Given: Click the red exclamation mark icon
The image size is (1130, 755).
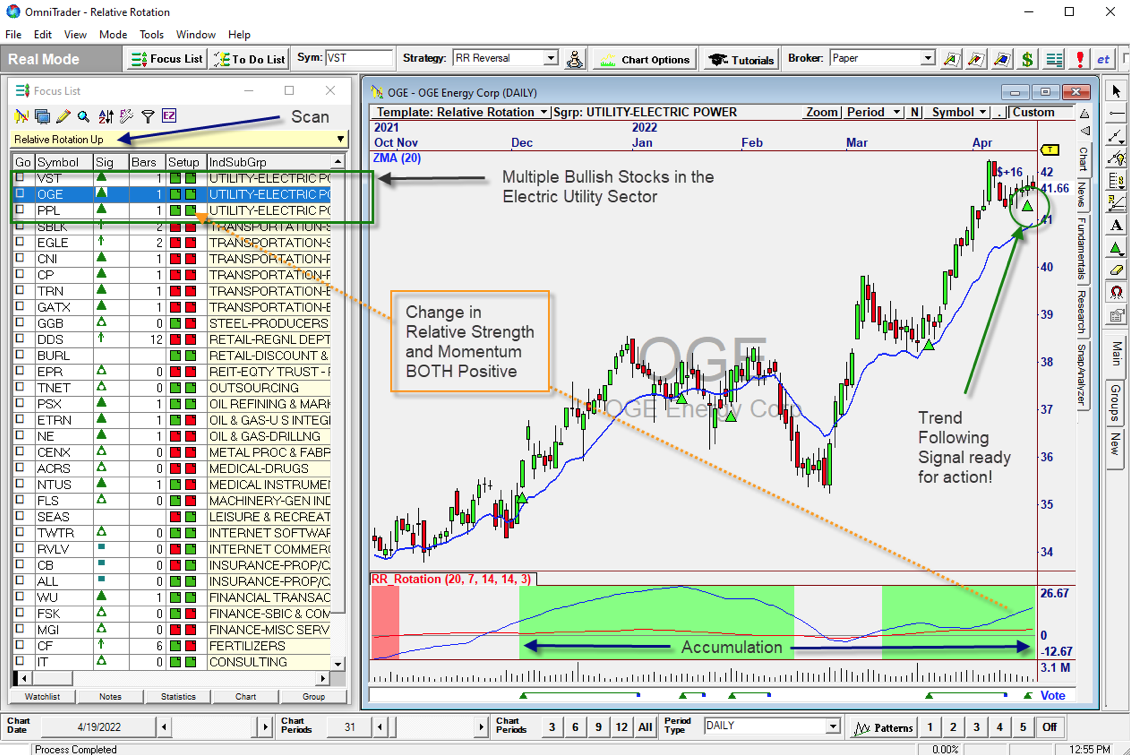Looking at the screenshot, I should (x=1080, y=59).
